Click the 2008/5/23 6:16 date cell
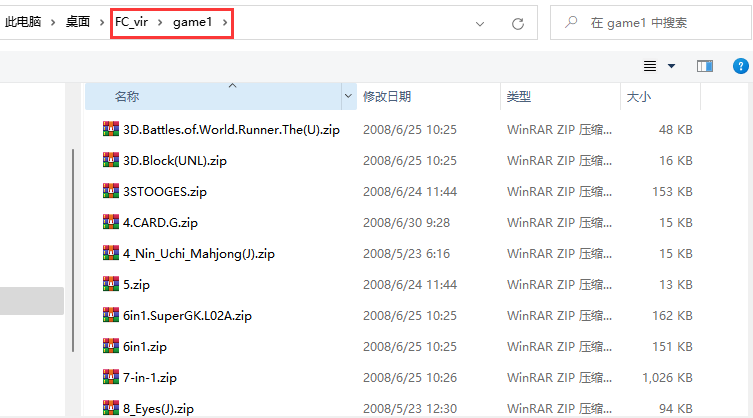Viewport: 753px width, 418px height. (406, 254)
